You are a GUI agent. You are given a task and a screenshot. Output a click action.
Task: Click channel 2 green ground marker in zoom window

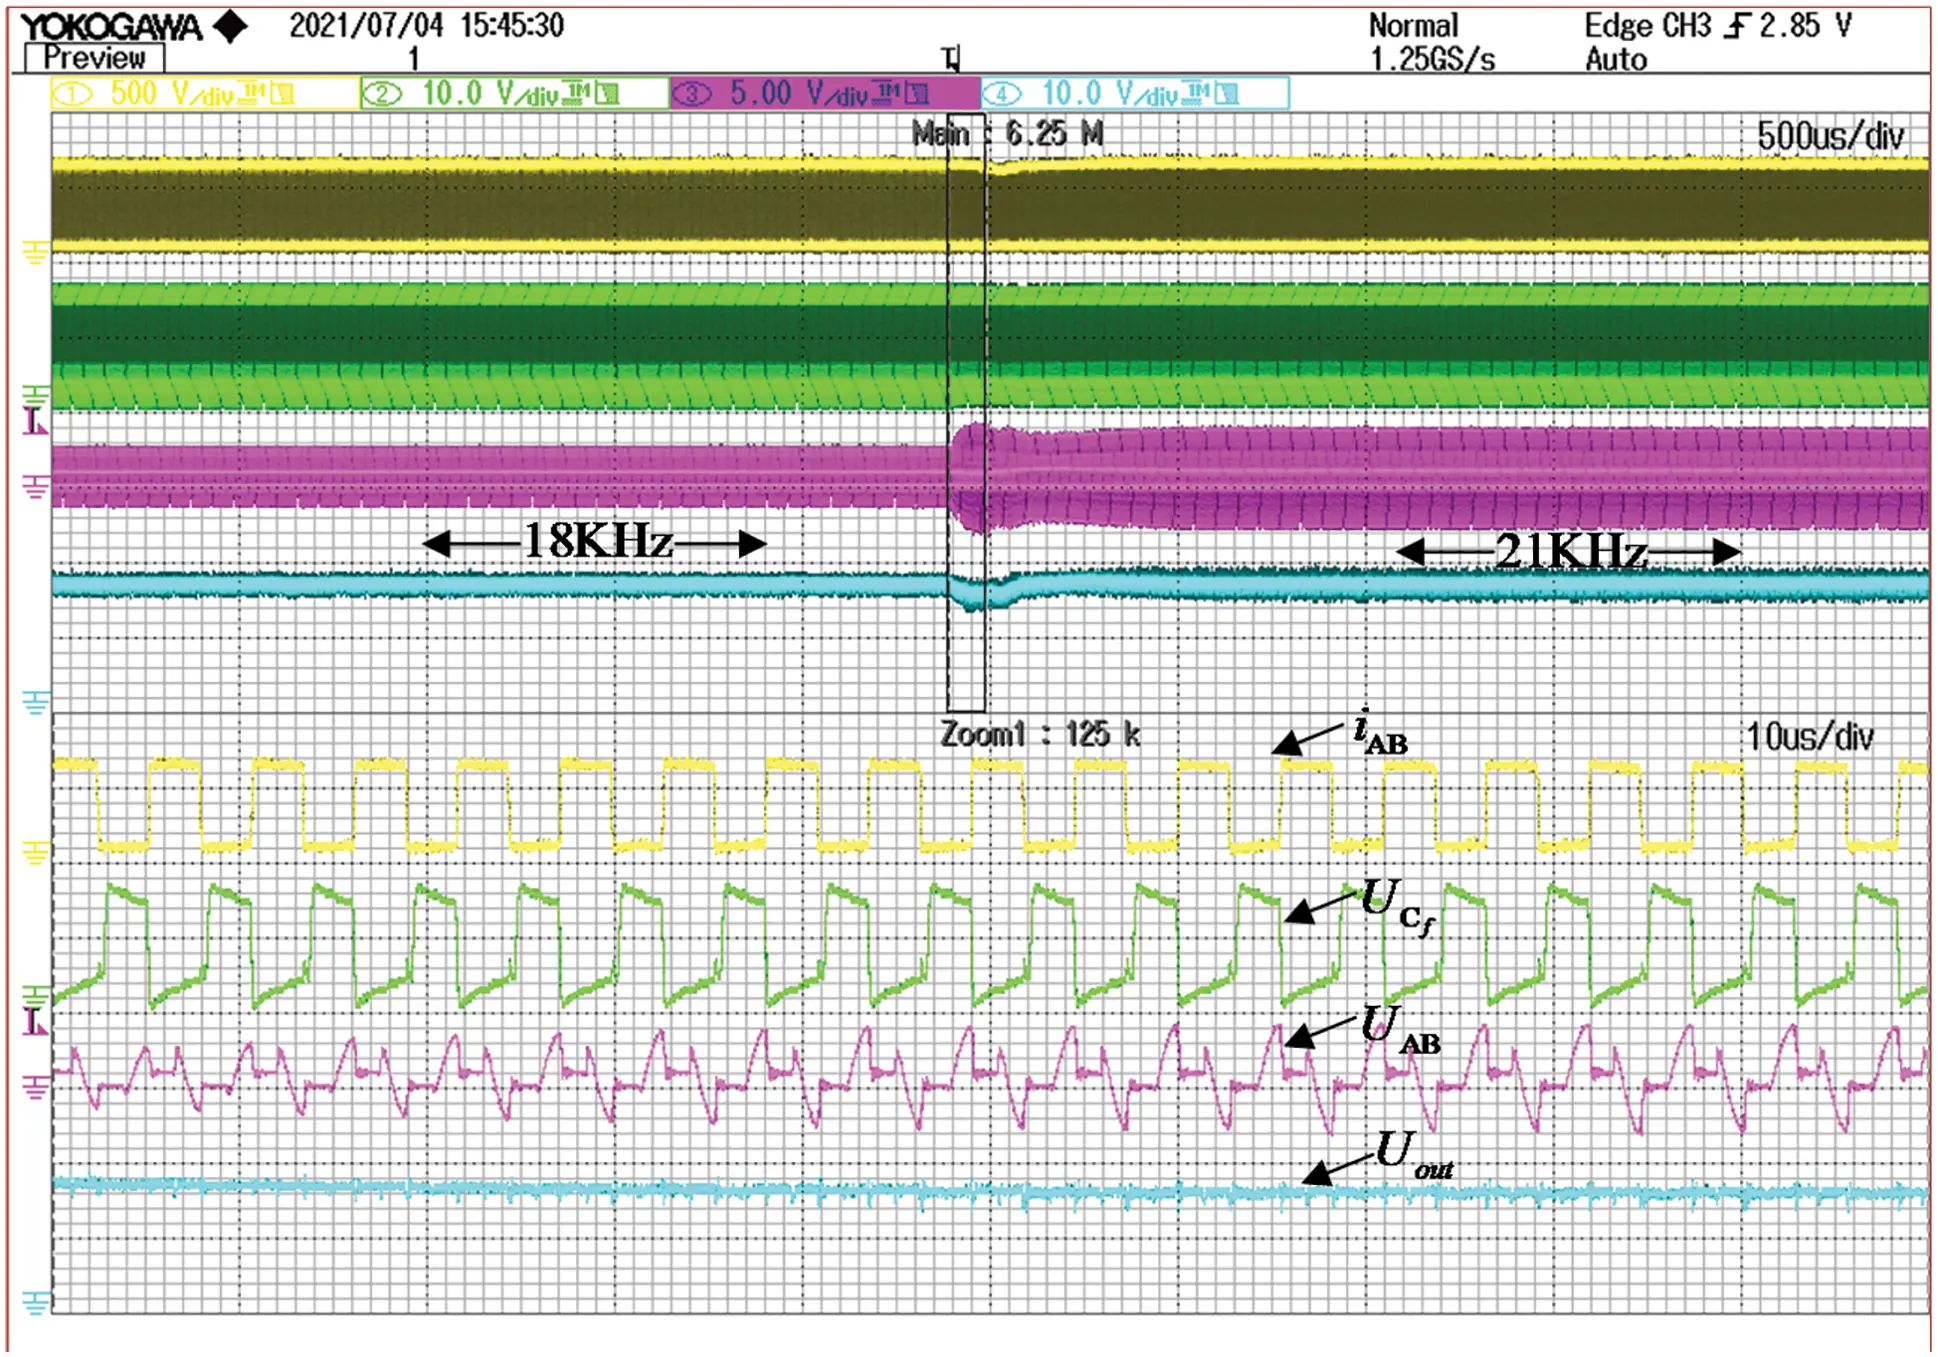pos(35,995)
